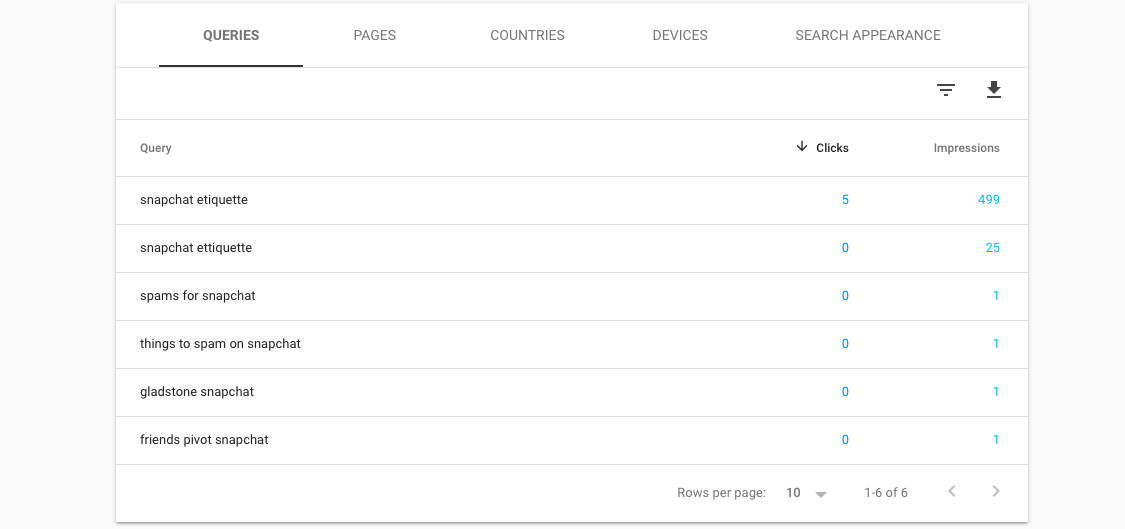Sort by the Clicks column header
The height and width of the screenshot is (529, 1125).
click(x=832, y=148)
